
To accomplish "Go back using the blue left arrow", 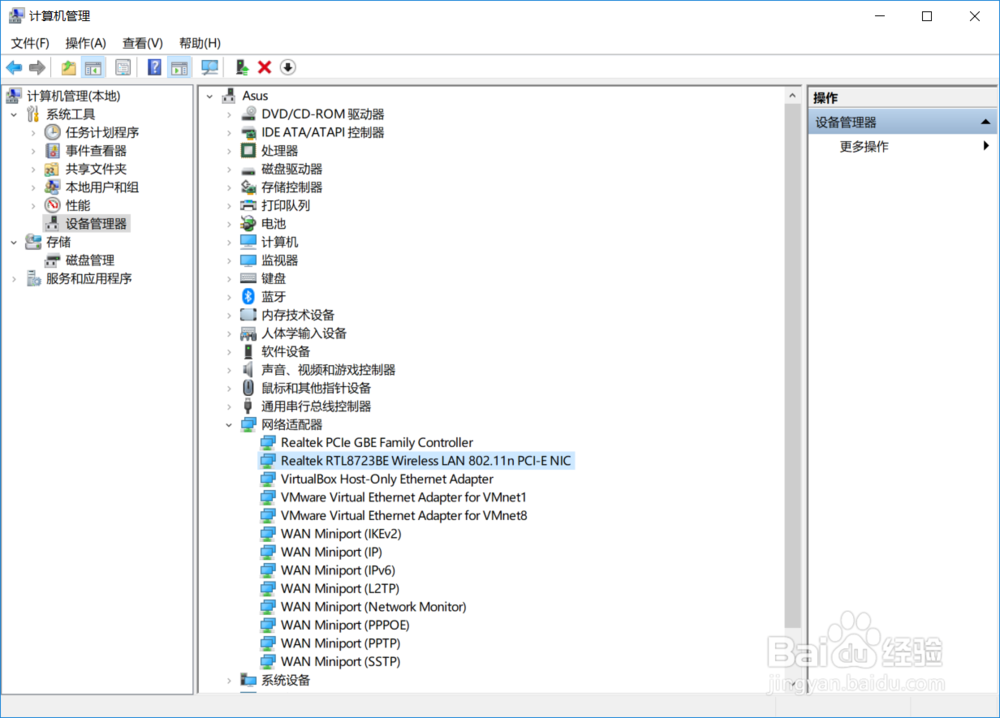I will click(14, 67).
